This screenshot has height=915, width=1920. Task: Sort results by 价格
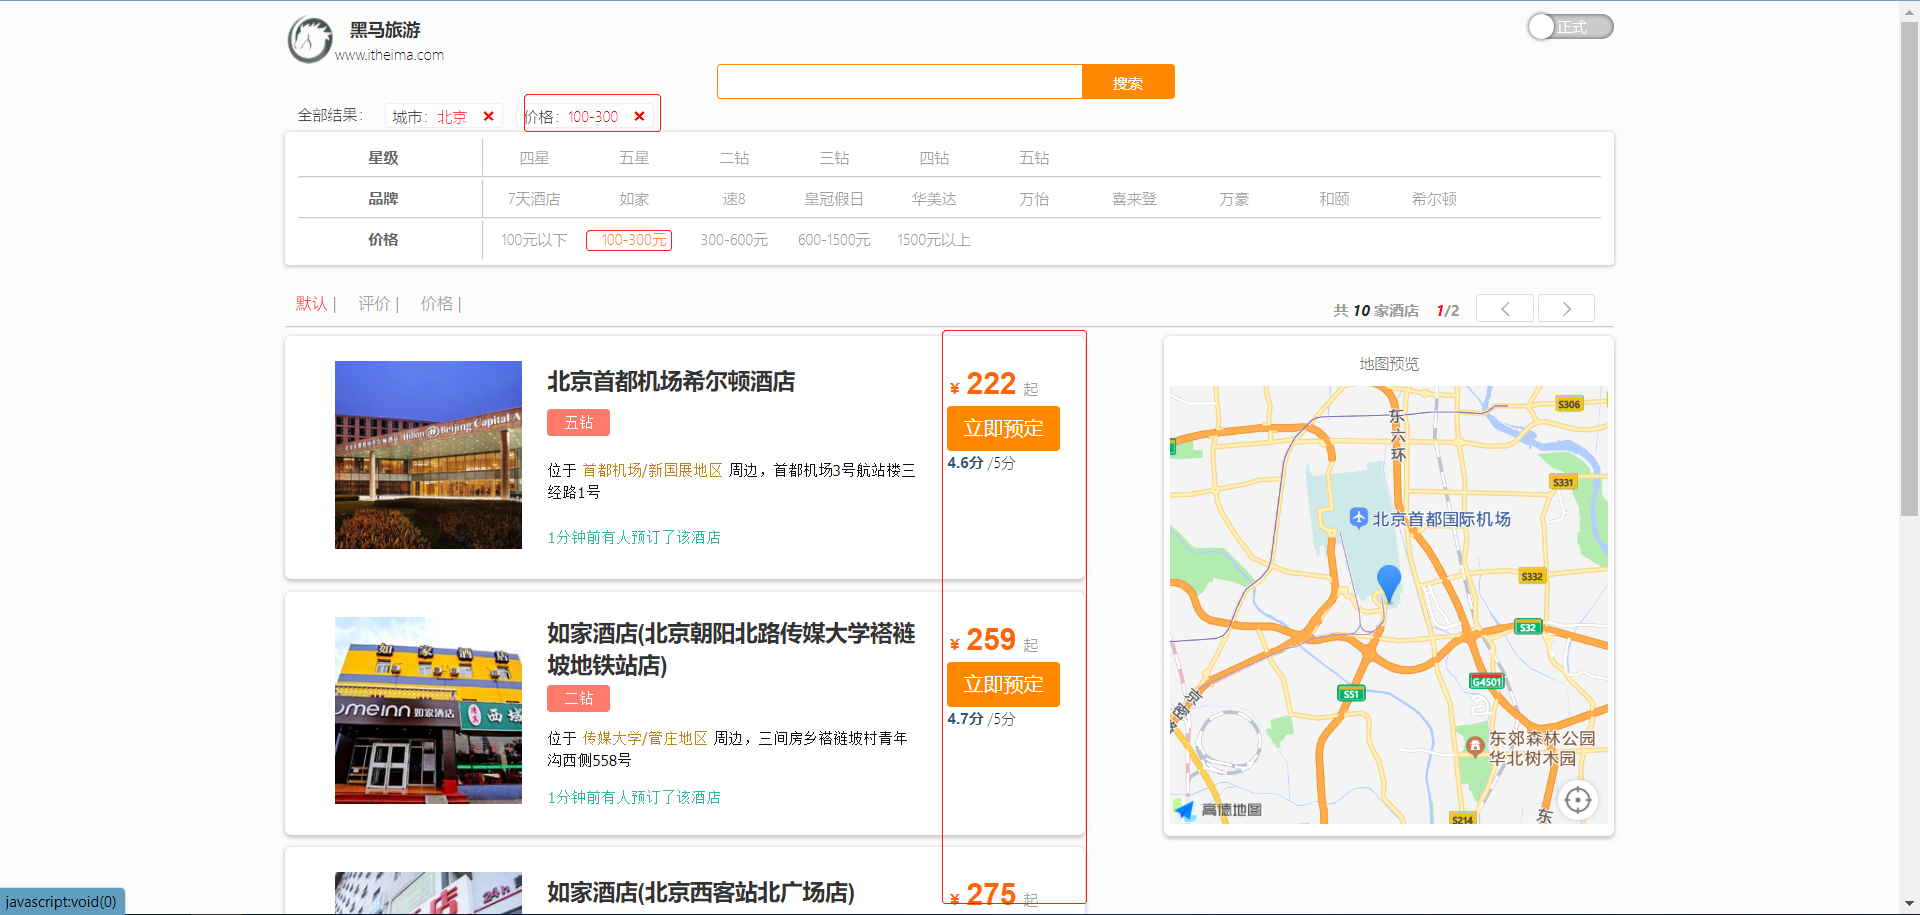click(x=437, y=303)
